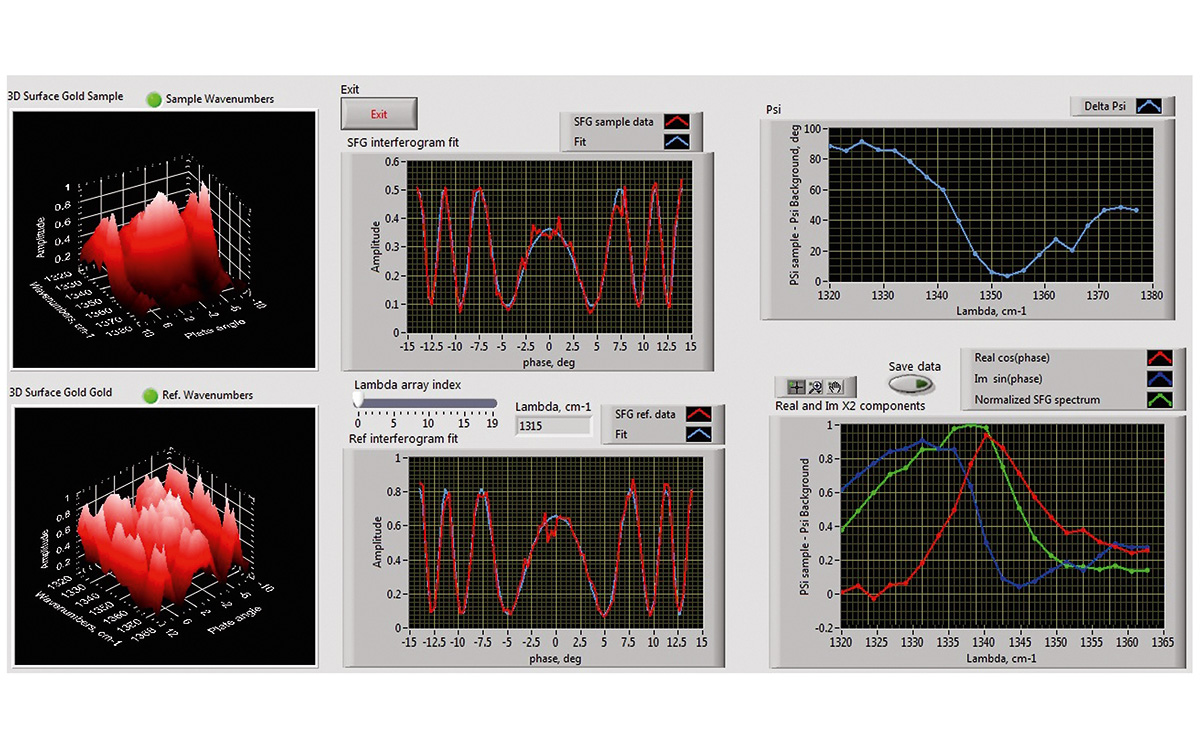Click inside the Lambda, cm-1 value field
The width and height of the screenshot is (1200, 750).
(553, 424)
